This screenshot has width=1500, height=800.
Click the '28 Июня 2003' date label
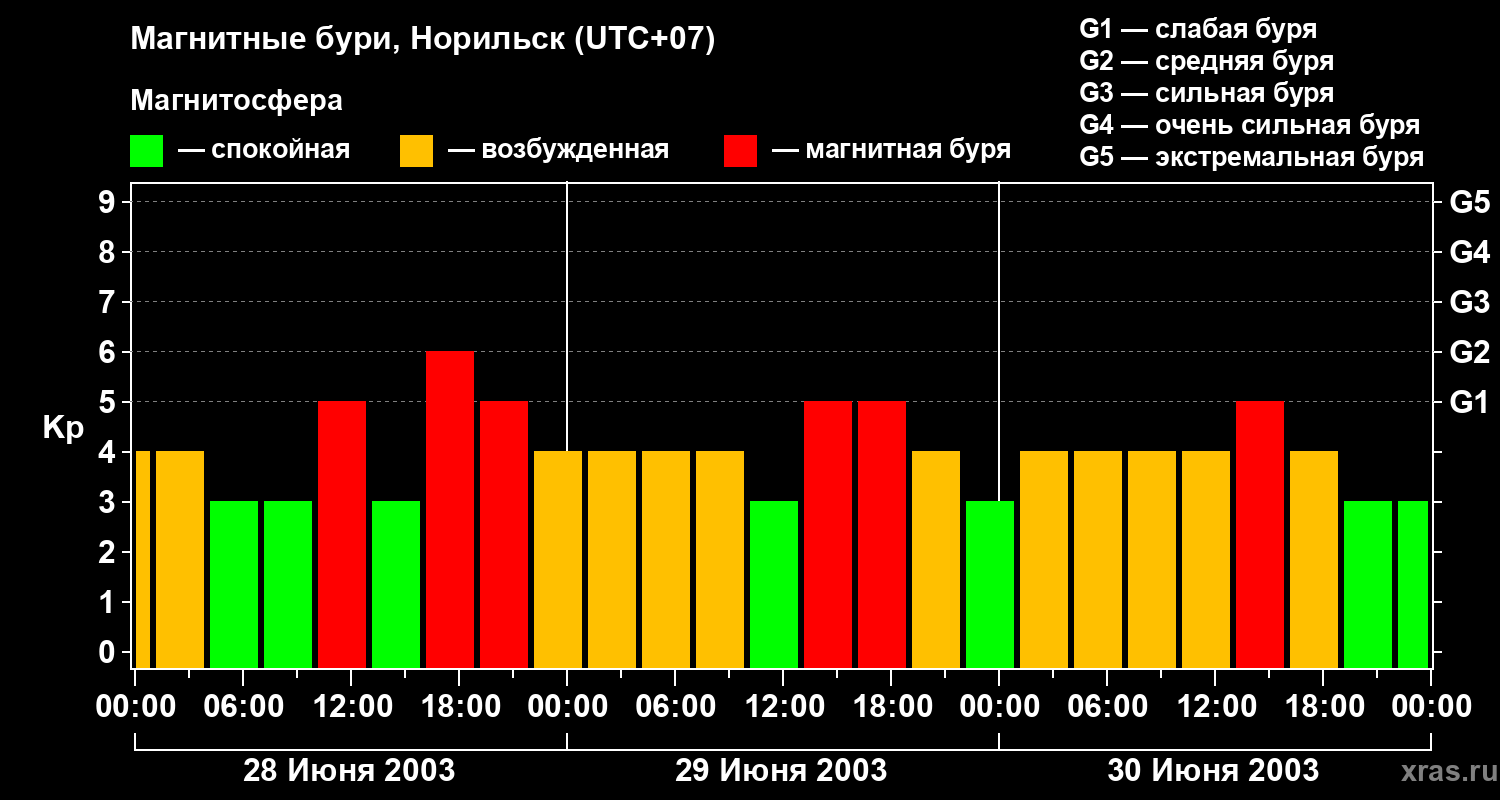coord(349,771)
